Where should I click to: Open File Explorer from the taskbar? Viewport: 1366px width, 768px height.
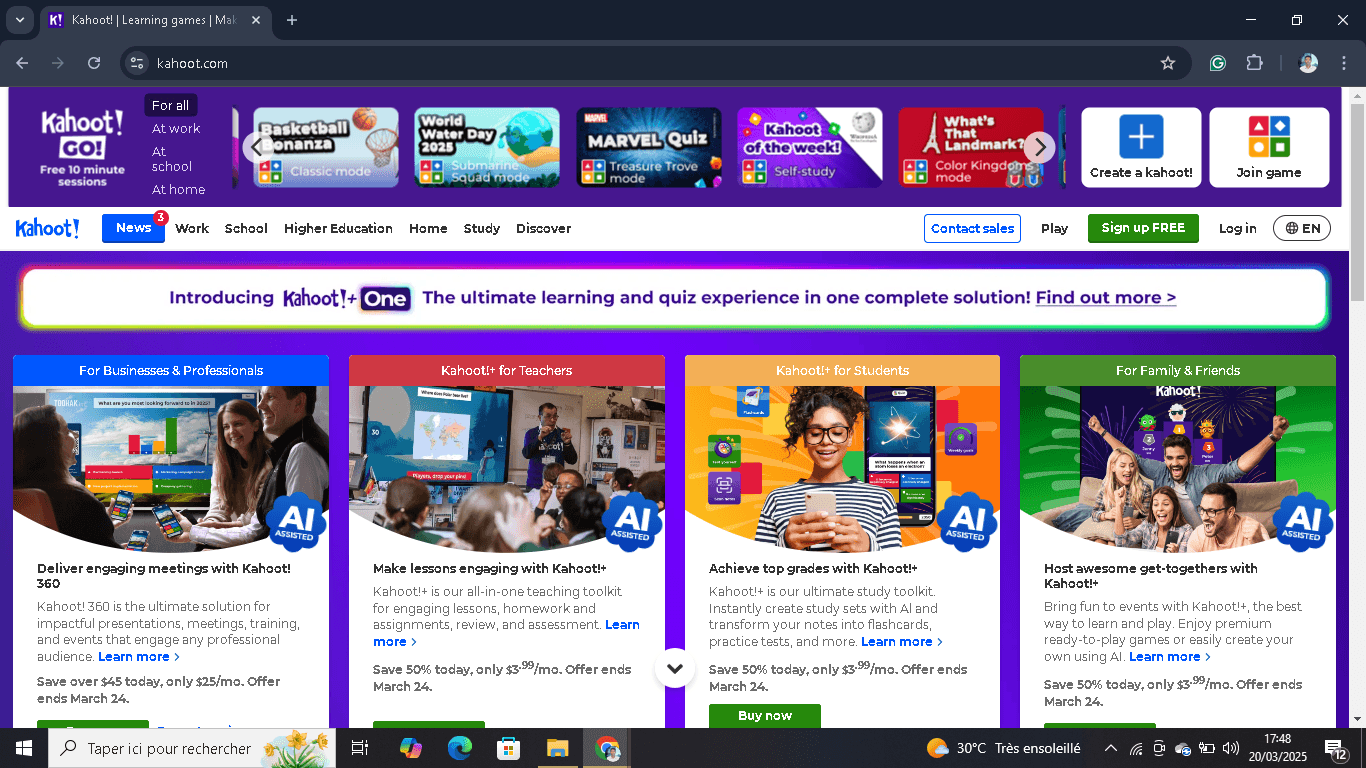[558, 747]
